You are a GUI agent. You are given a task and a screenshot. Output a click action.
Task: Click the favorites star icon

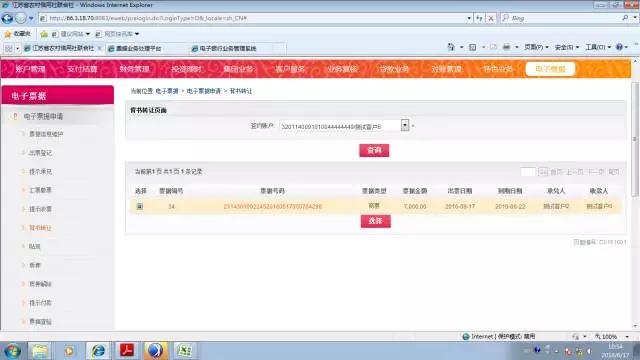7,34
